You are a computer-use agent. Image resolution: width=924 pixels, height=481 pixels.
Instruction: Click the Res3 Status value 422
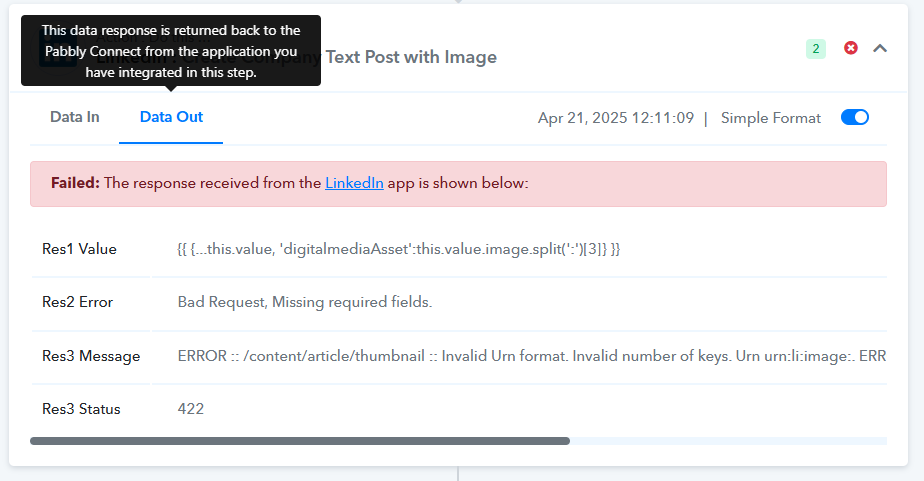[191, 408]
